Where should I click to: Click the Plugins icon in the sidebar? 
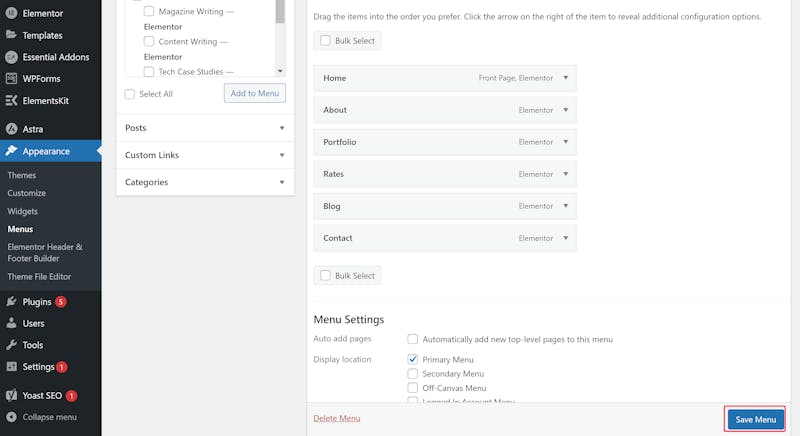click(x=11, y=301)
